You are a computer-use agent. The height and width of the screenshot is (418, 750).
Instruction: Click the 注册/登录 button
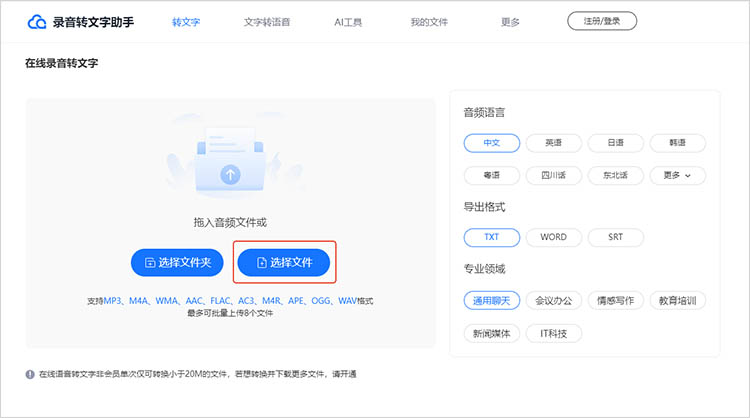tap(602, 21)
